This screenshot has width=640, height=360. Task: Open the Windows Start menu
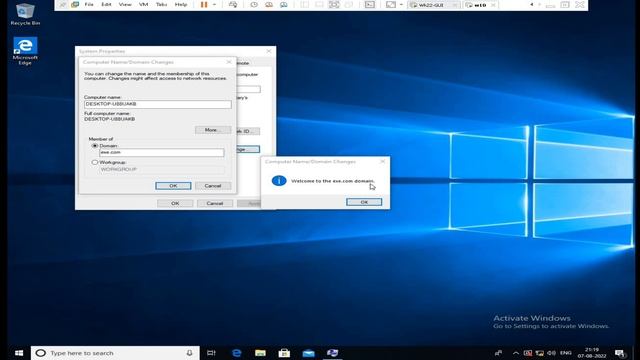click(x=19, y=353)
